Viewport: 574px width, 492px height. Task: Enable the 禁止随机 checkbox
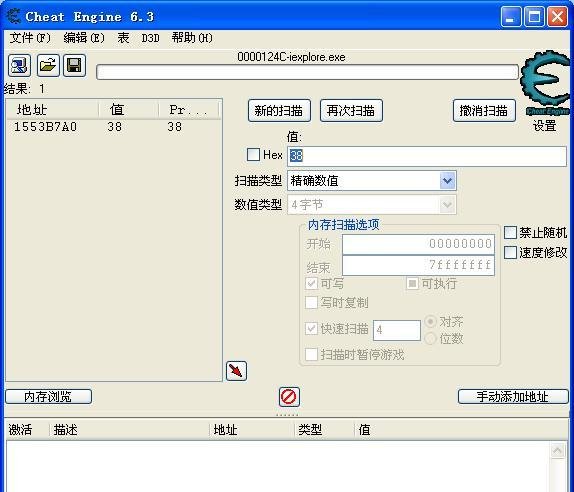click(510, 232)
